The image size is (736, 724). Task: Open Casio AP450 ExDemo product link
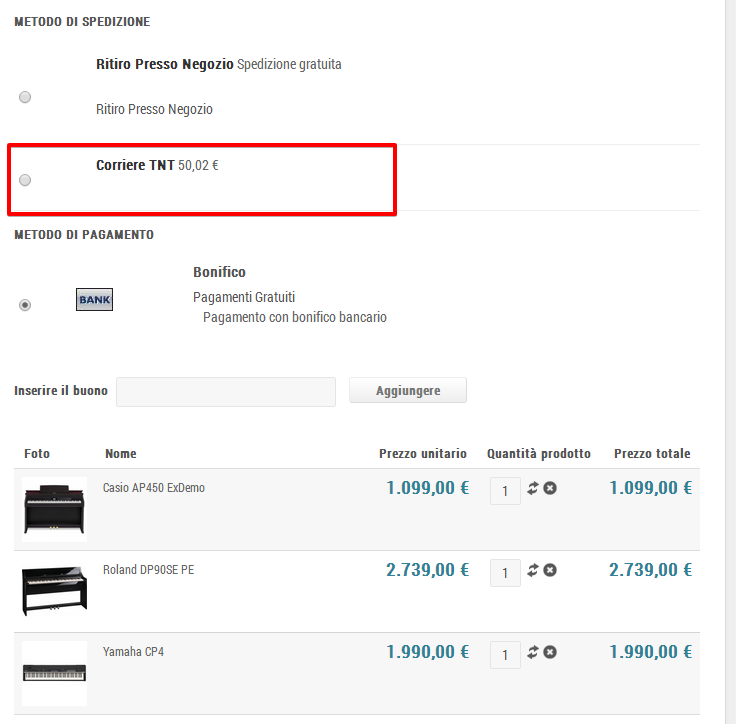[x=153, y=488]
